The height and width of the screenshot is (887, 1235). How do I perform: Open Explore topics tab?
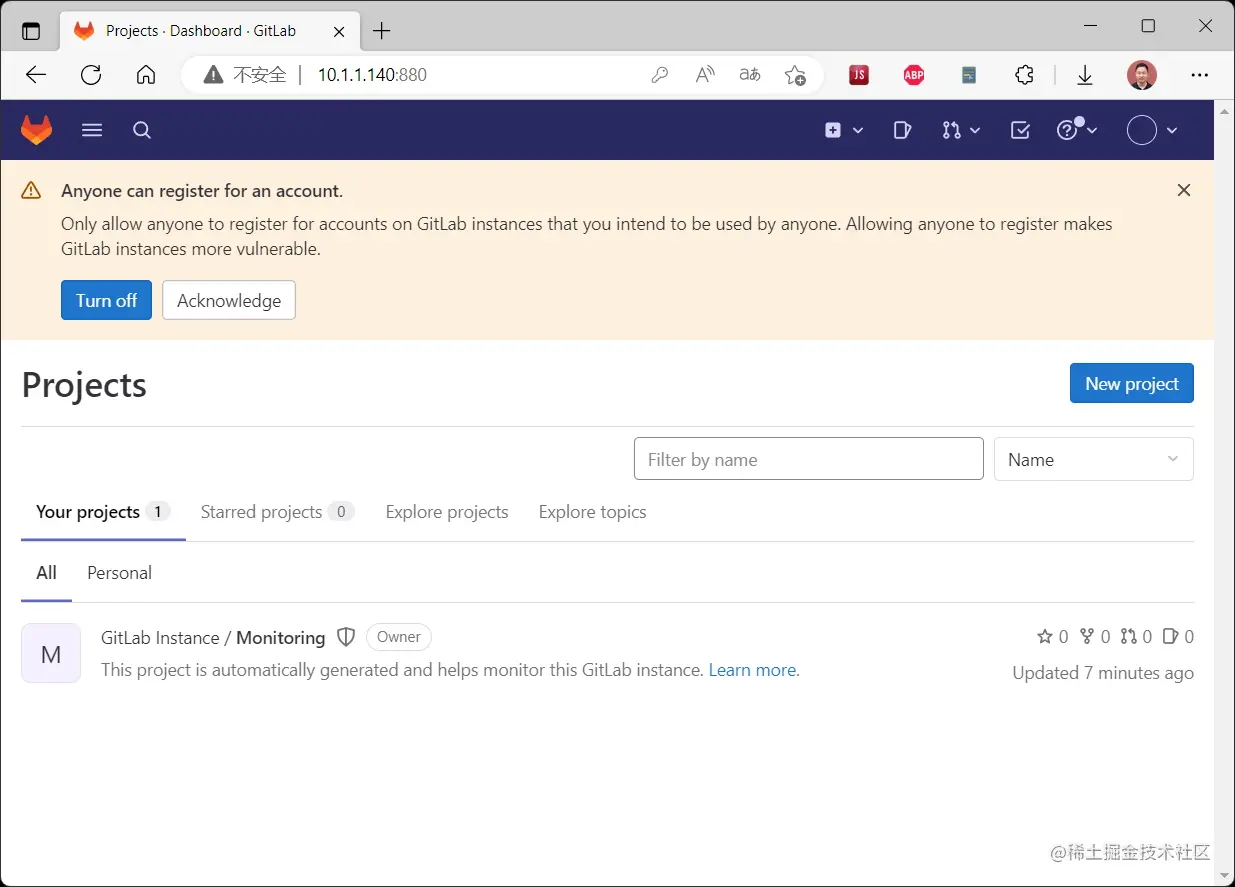click(x=592, y=512)
